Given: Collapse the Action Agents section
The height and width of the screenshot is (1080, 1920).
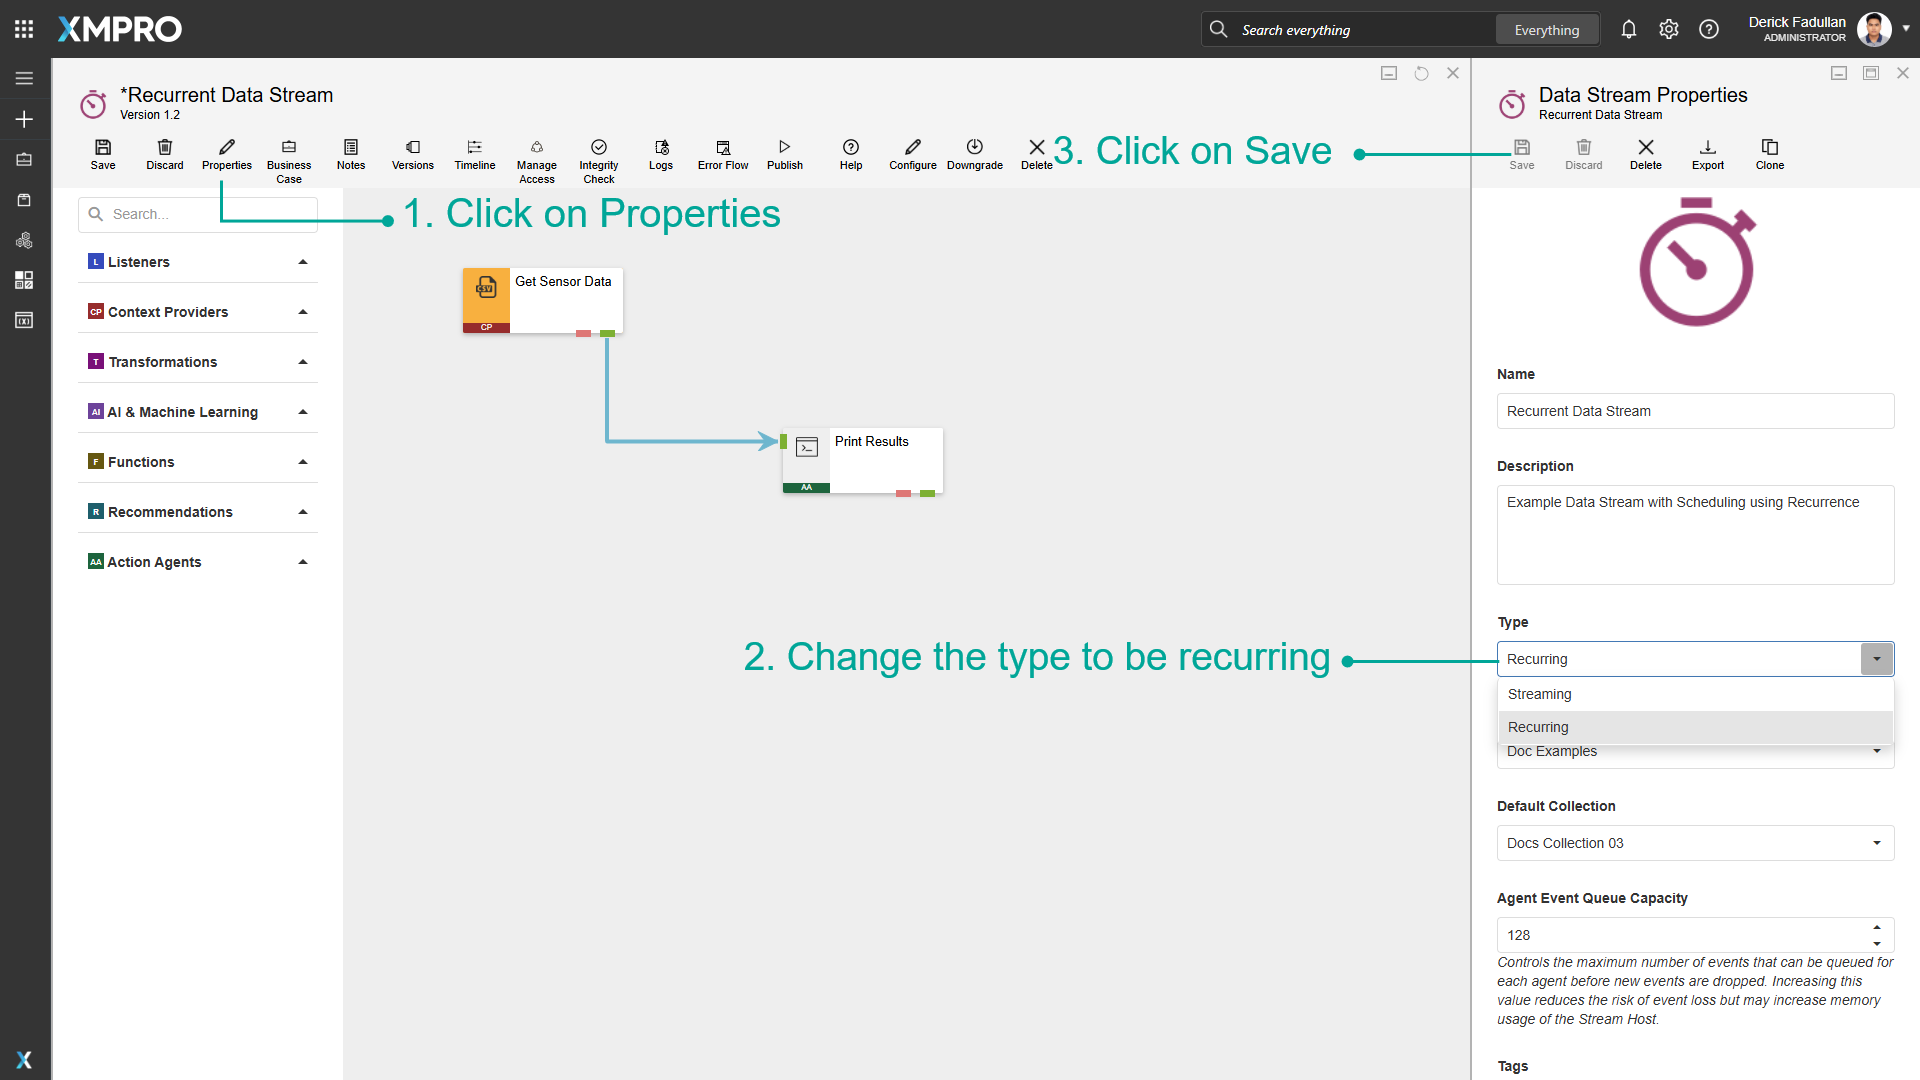Looking at the screenshot, I should click(x=302, y=561).
